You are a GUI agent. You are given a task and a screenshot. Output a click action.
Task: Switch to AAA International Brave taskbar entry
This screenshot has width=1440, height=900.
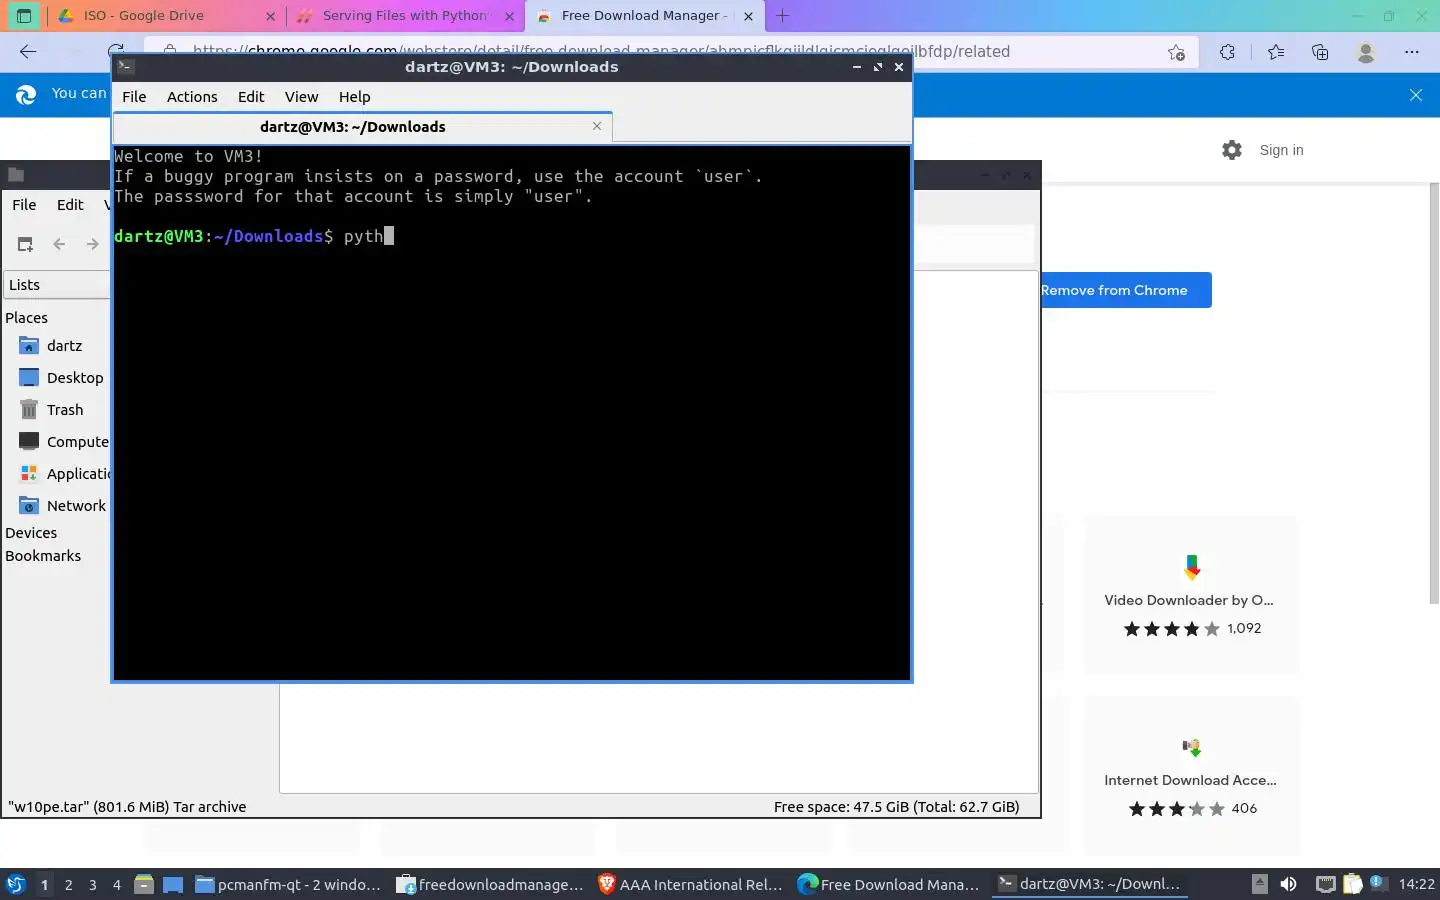tap(690, 884)
